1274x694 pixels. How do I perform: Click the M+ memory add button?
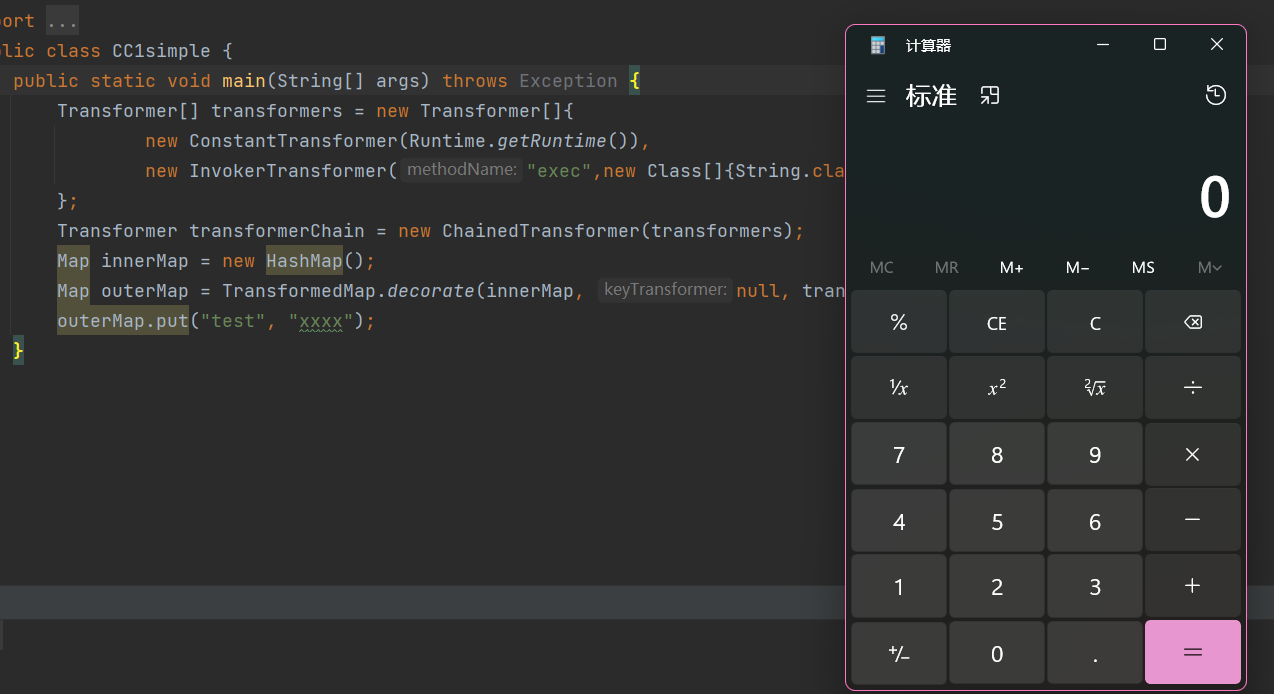pyautogui.click(x=1011, y=267)
